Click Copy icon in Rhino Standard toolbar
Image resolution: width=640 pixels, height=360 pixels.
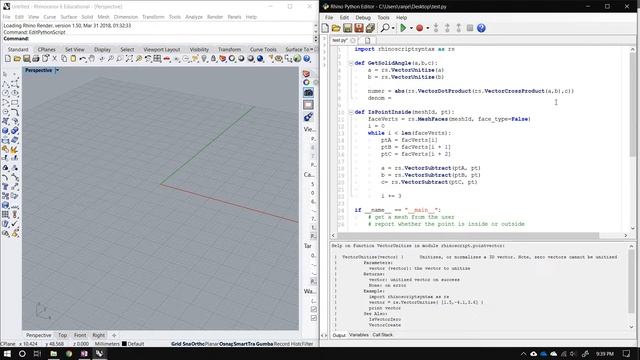tap(64, 59)
